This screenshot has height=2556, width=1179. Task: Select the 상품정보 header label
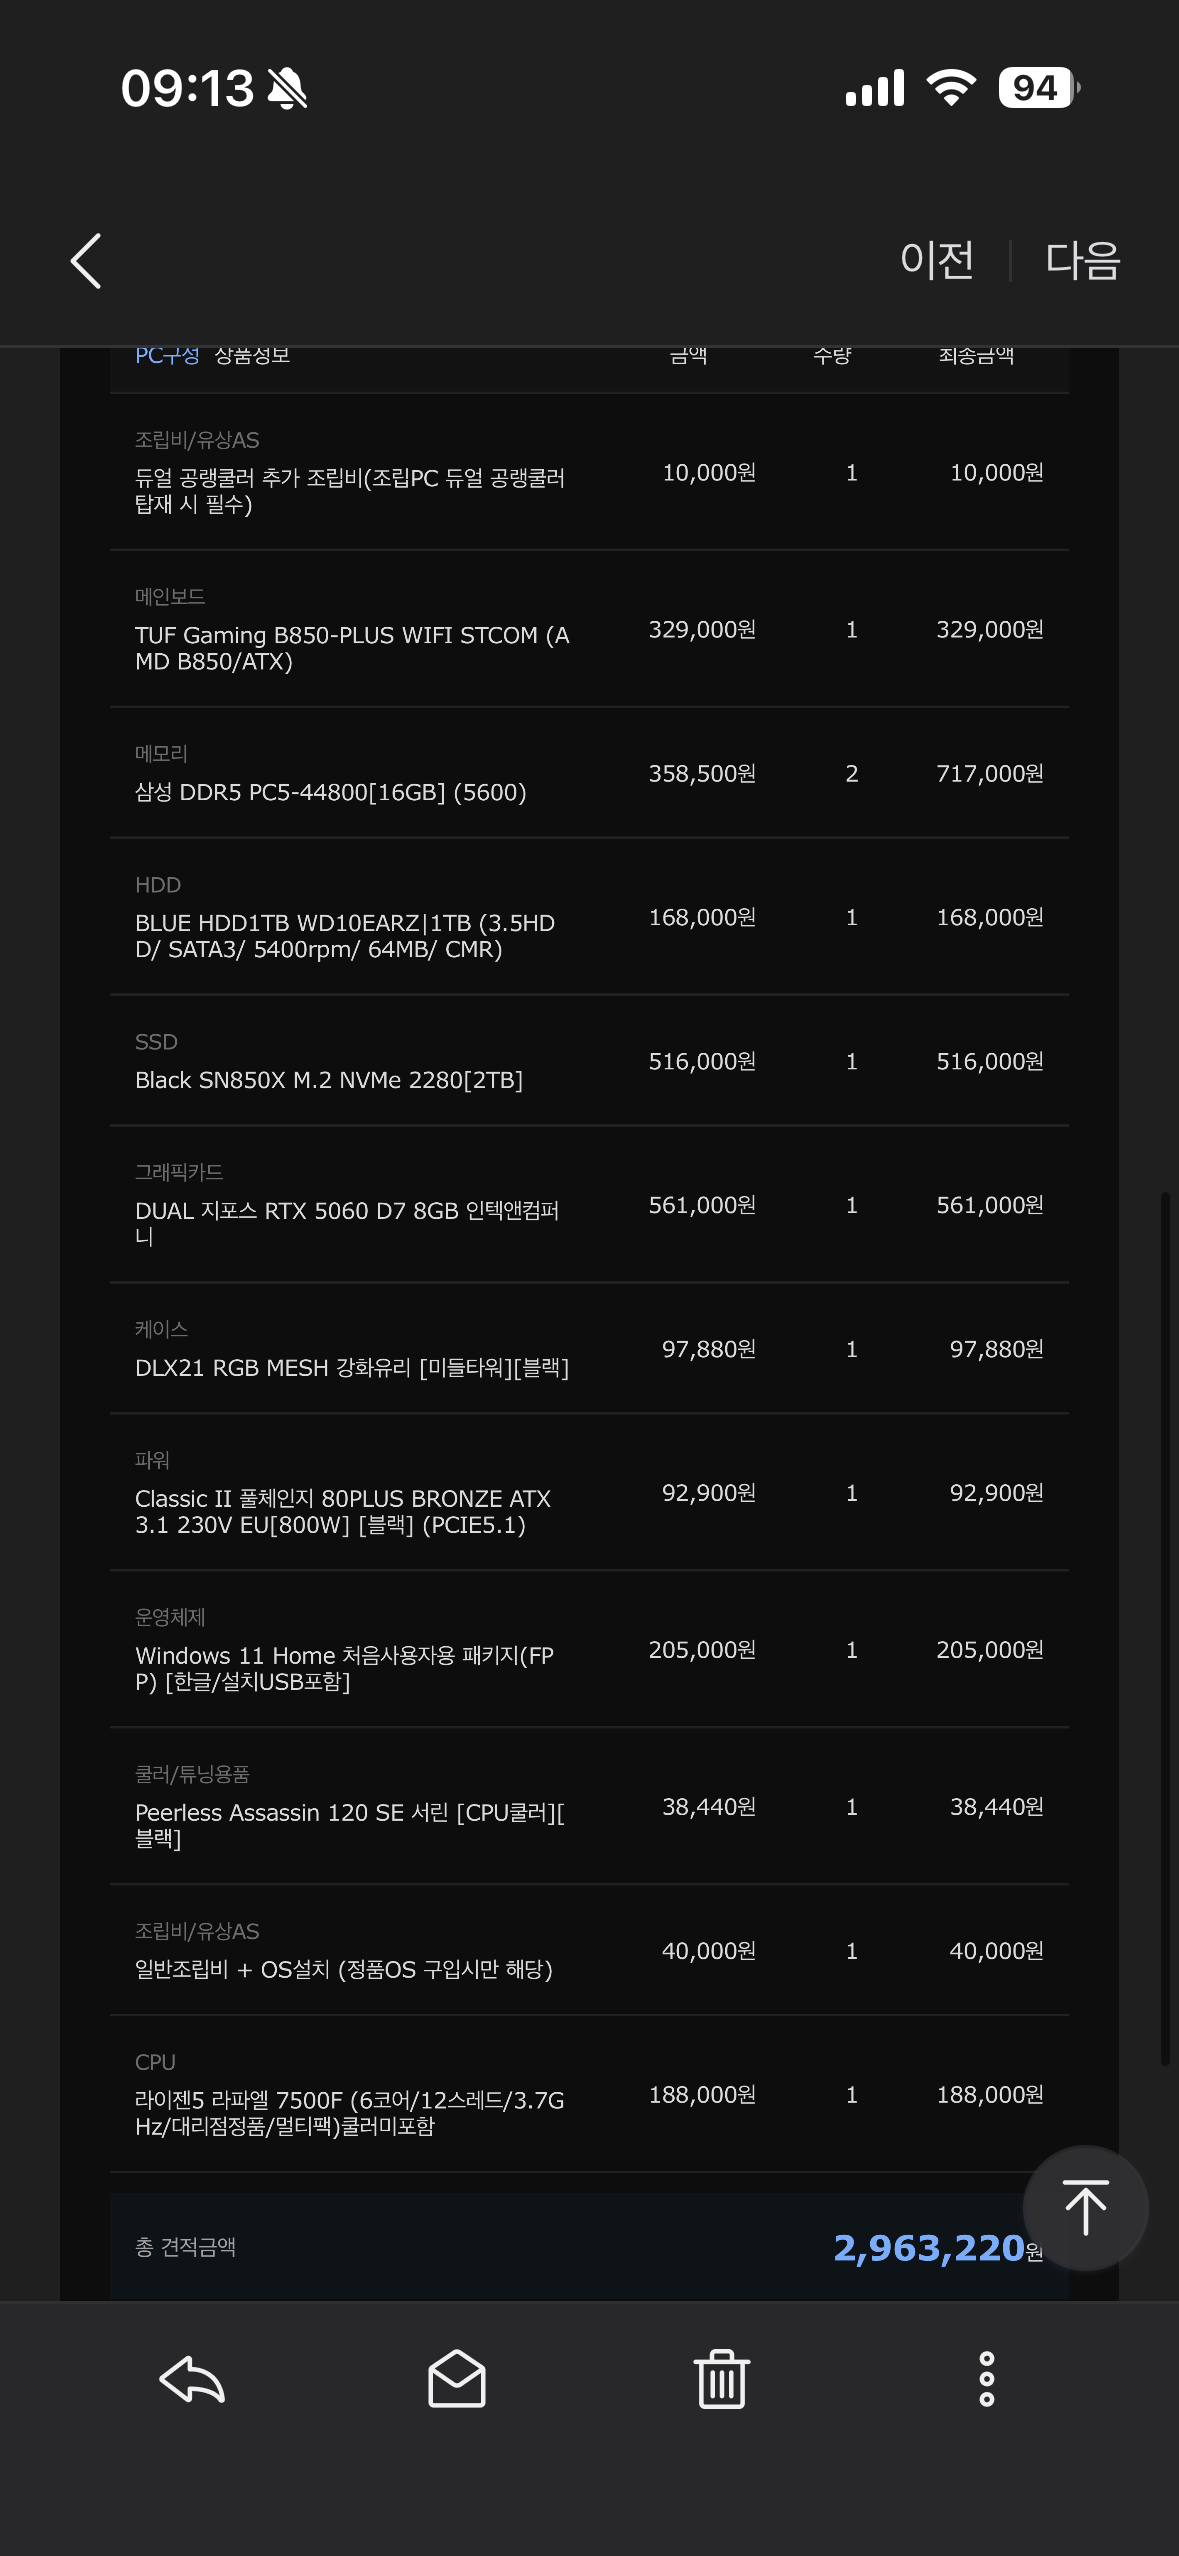pos(252,356)
